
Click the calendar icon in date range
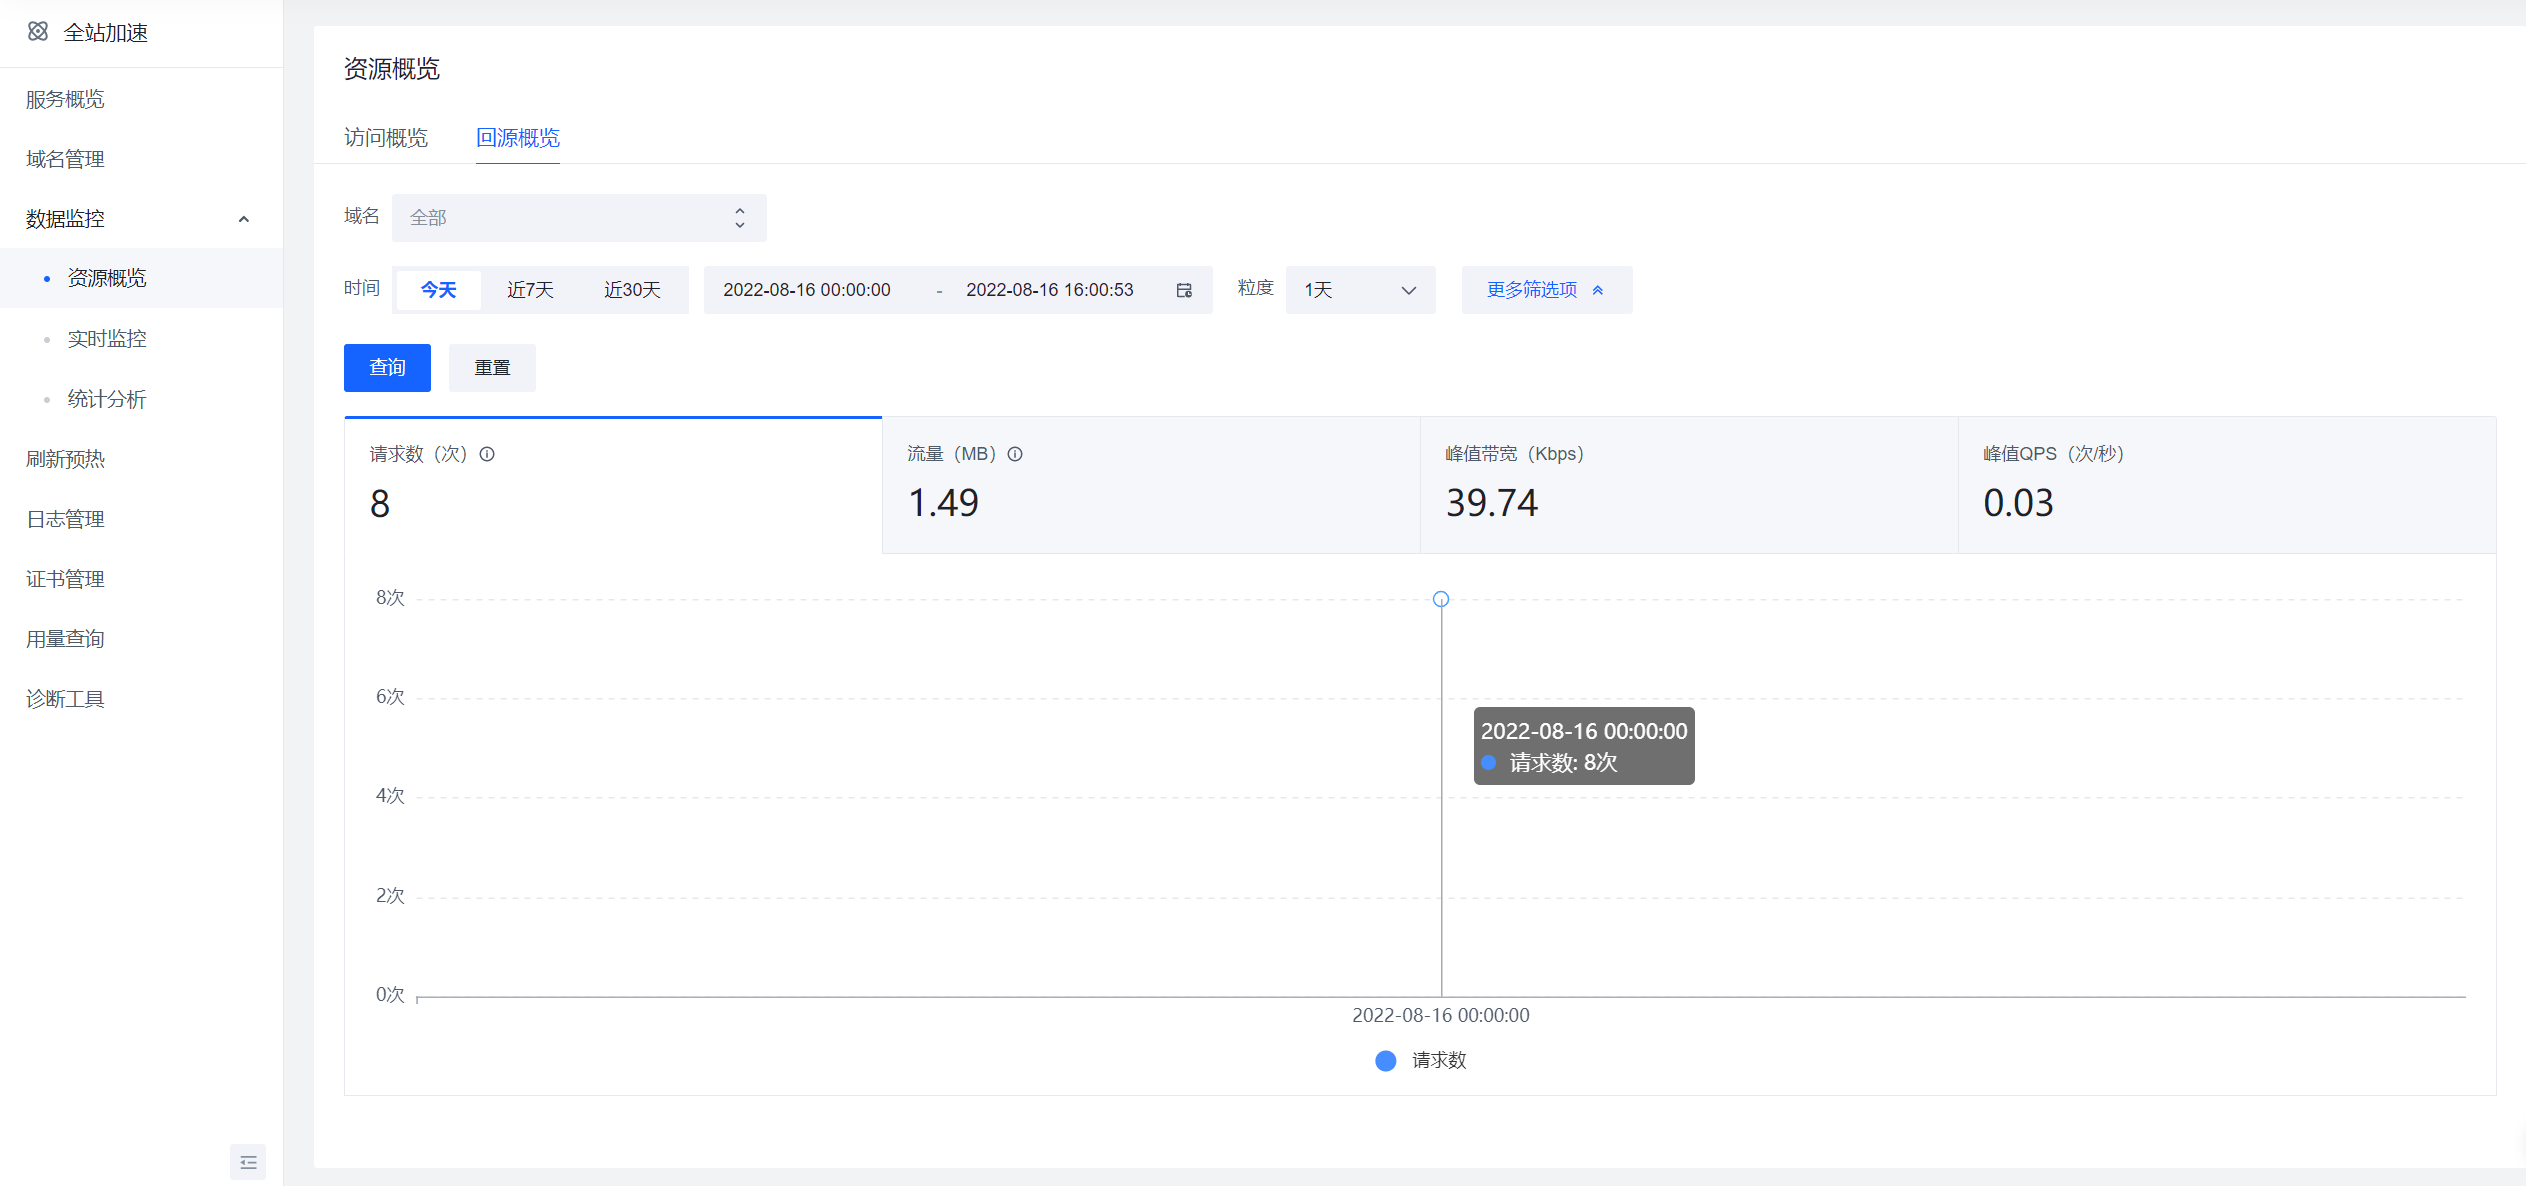[x=1184, y=290]
